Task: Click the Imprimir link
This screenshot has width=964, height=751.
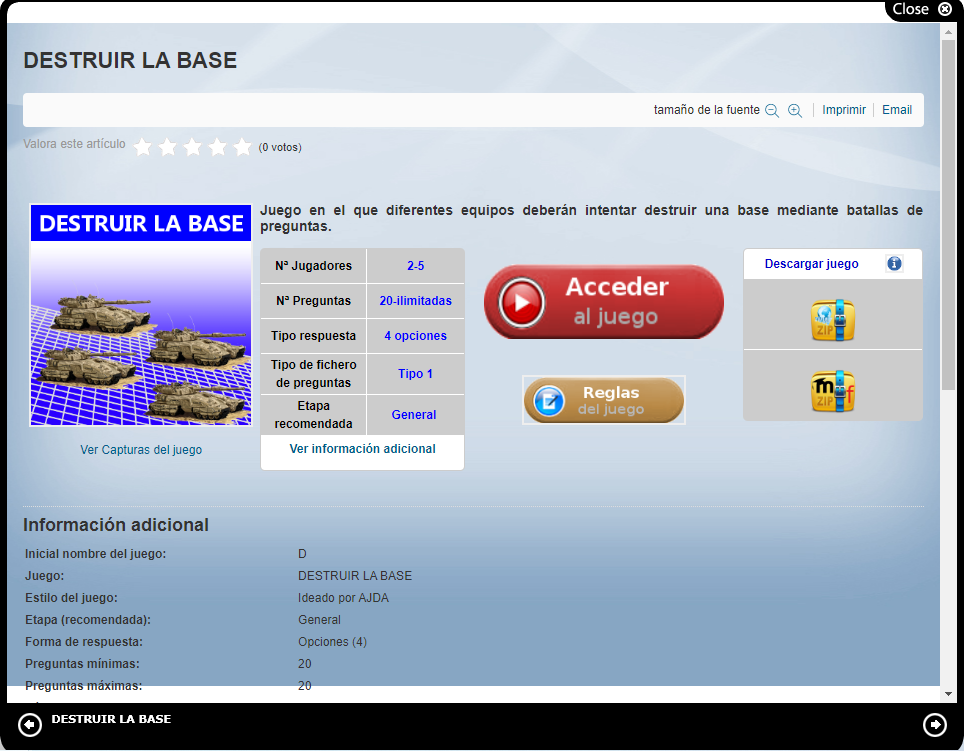Action: point(844,110)
